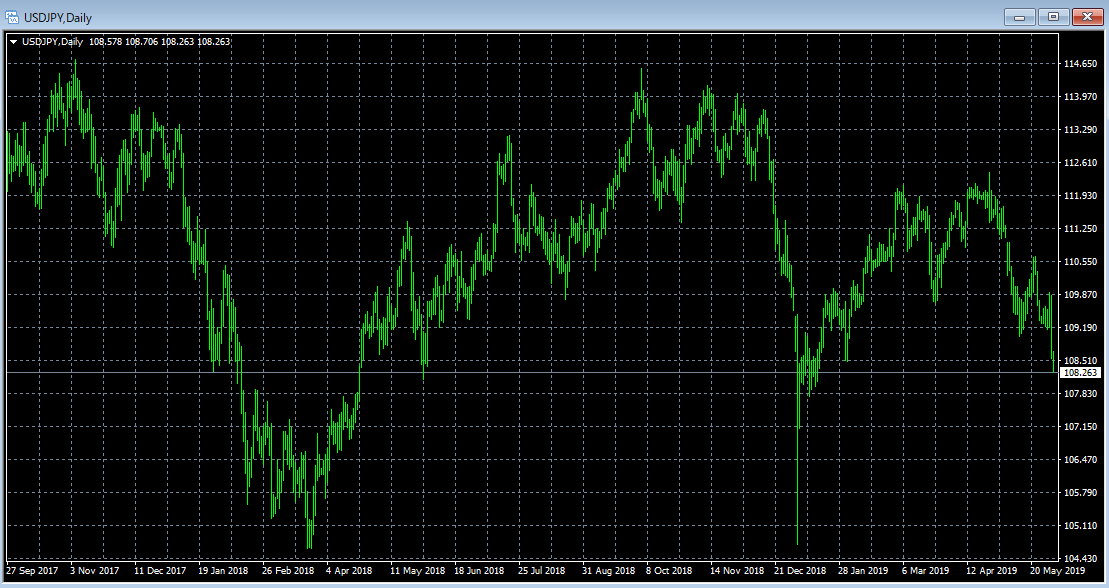
Task: Select the open price value 108.578
Action: click(105, 42)
